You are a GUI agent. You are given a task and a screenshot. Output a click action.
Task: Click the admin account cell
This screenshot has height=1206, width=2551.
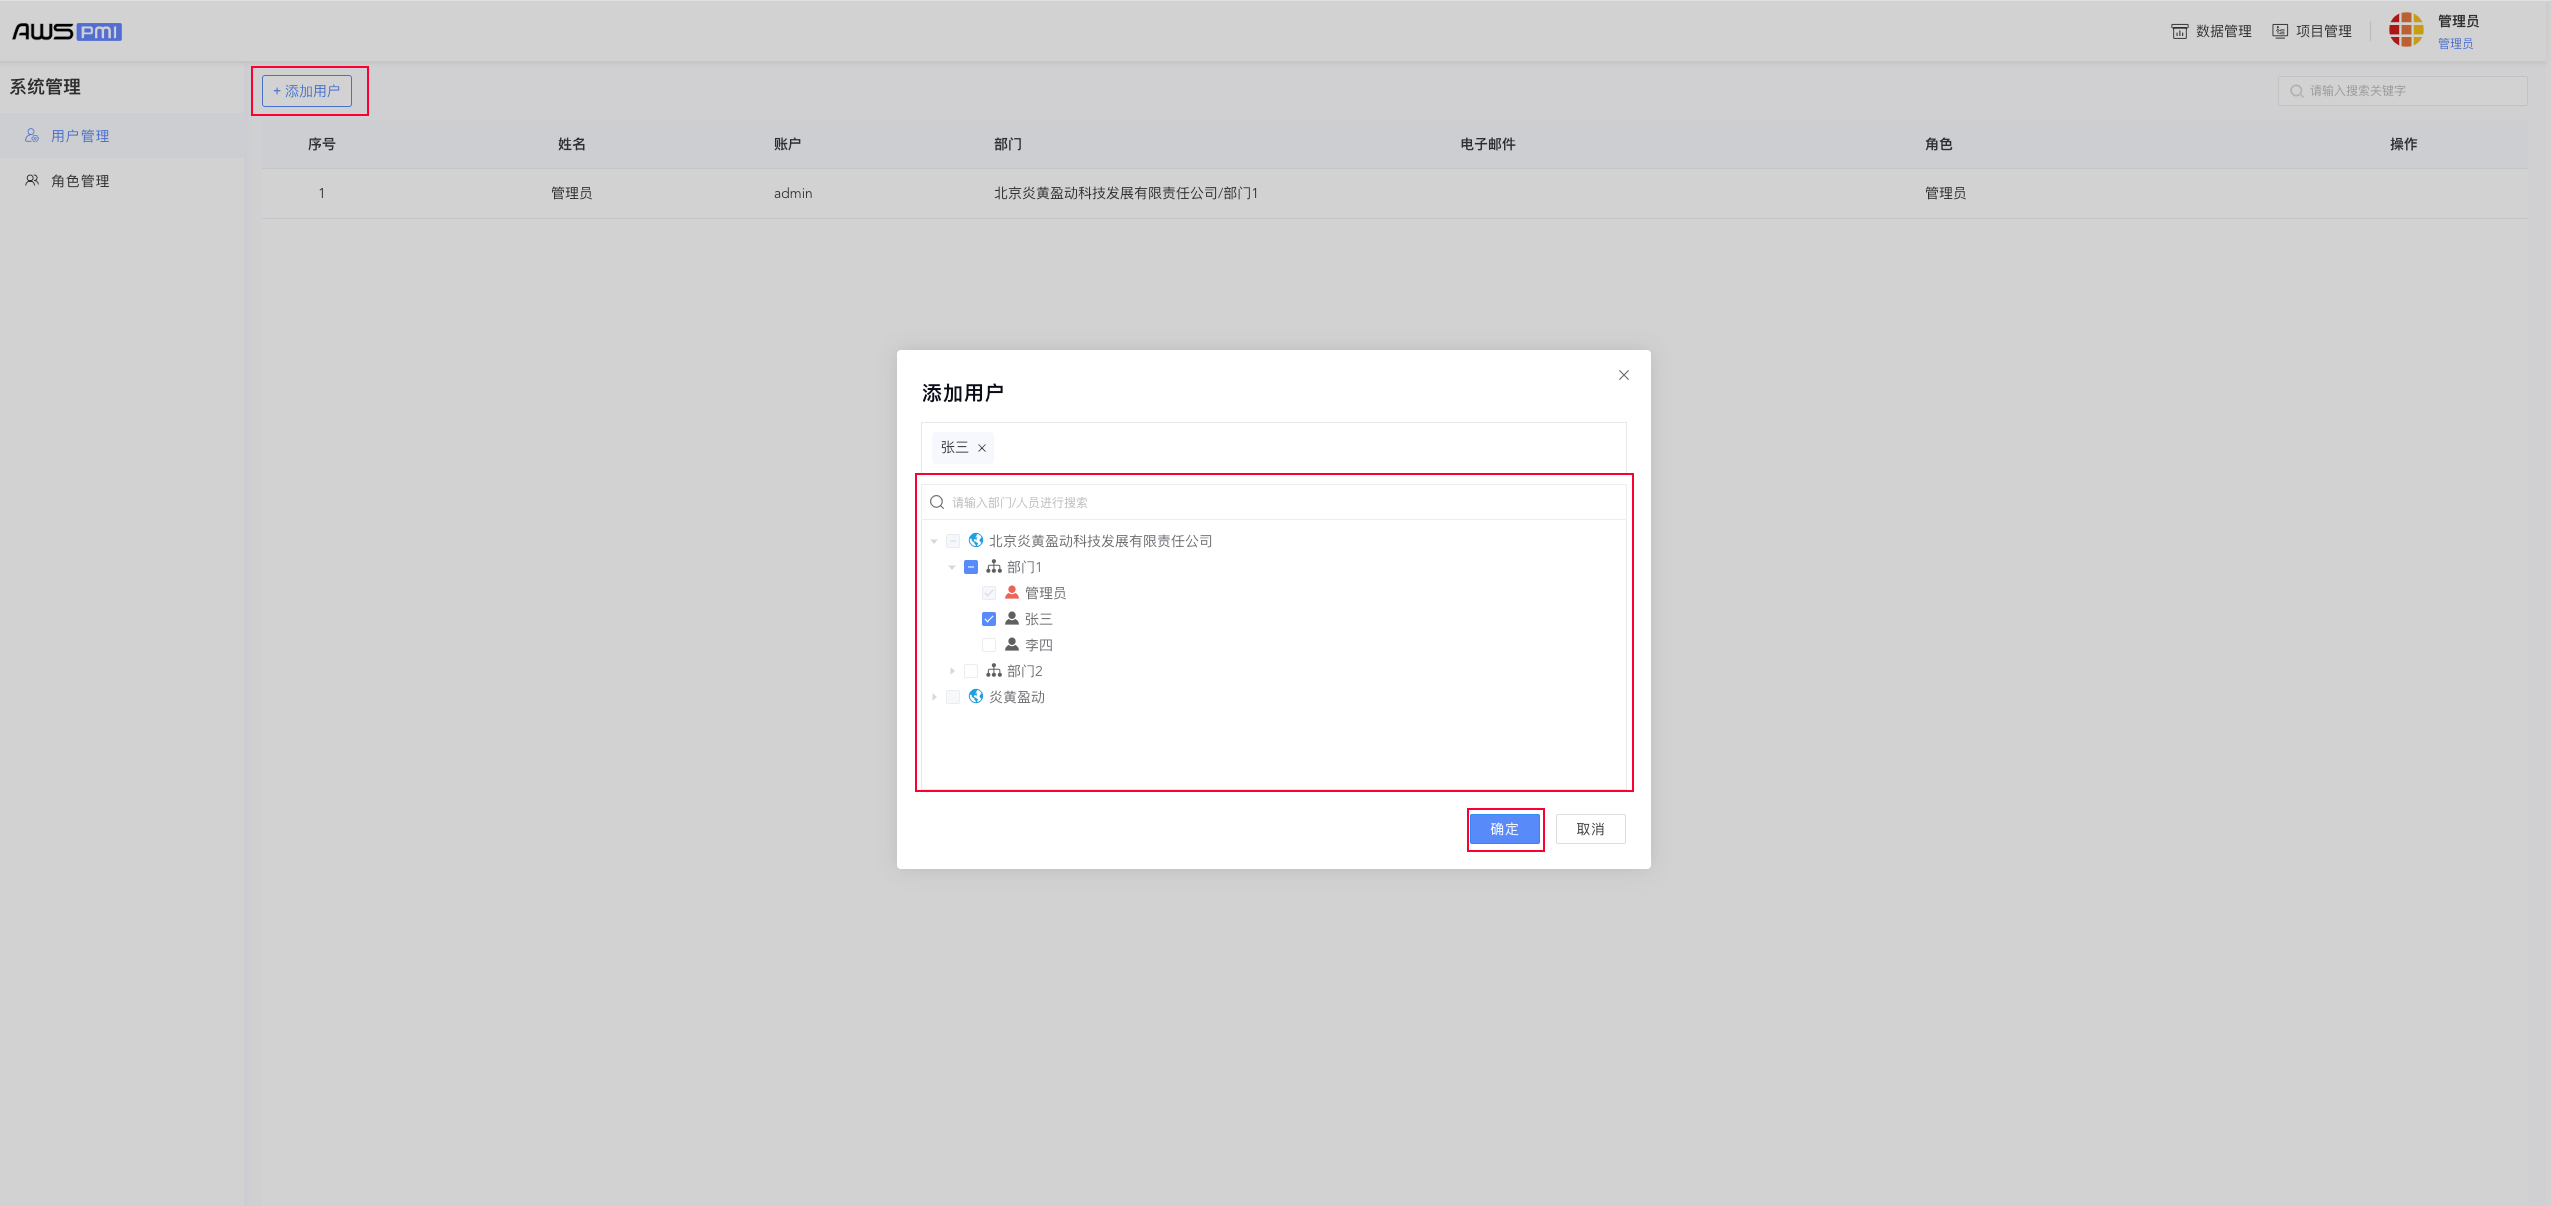[793, 193]
